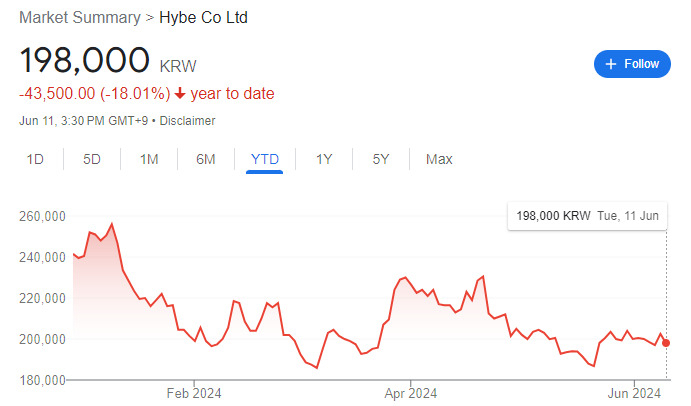Choose the YTD range tab
The image size is (691, 406).
pos(264,159)
